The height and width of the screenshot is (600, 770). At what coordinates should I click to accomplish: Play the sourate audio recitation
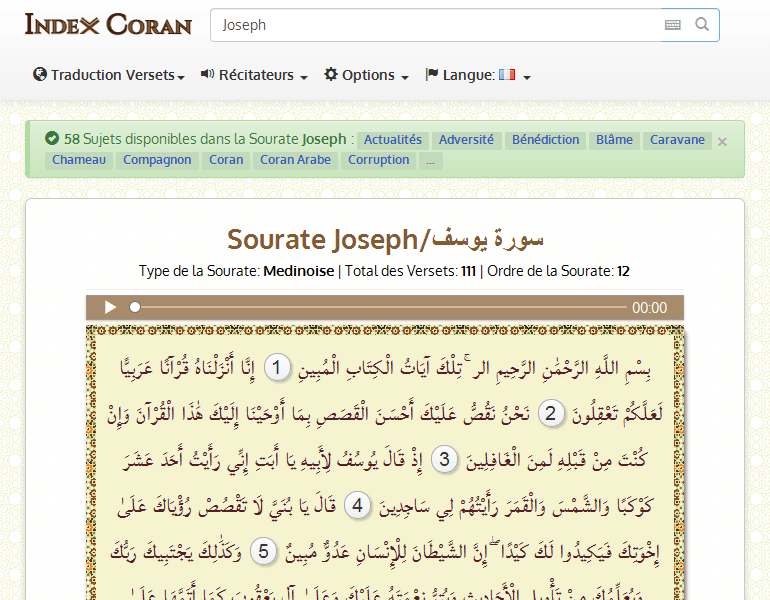click(x=111, y=308)
